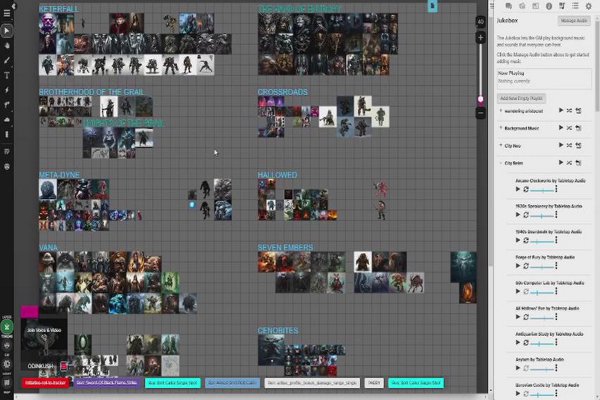Pick the Draw brush tool
Viewport: 600px width, 400px height.
(7, 60)
